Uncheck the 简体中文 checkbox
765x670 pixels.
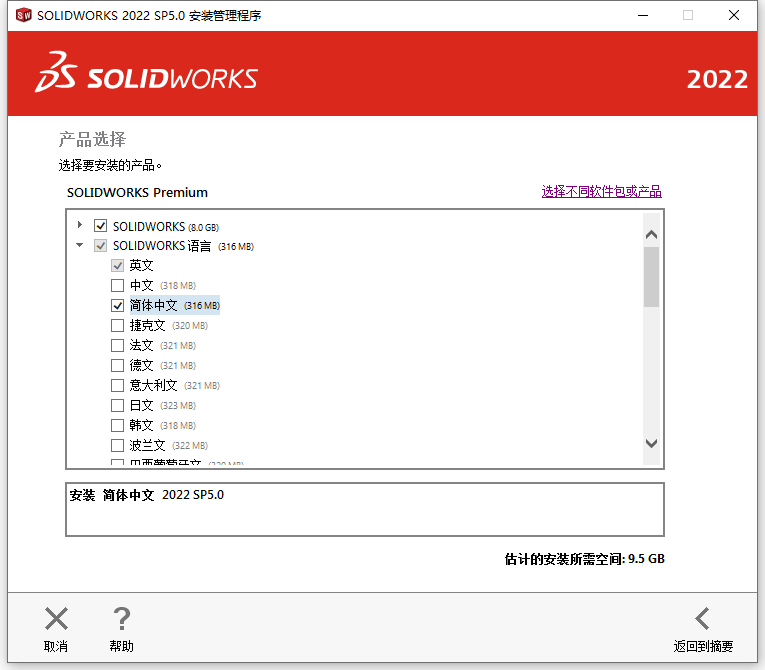(x=117, y=305)
